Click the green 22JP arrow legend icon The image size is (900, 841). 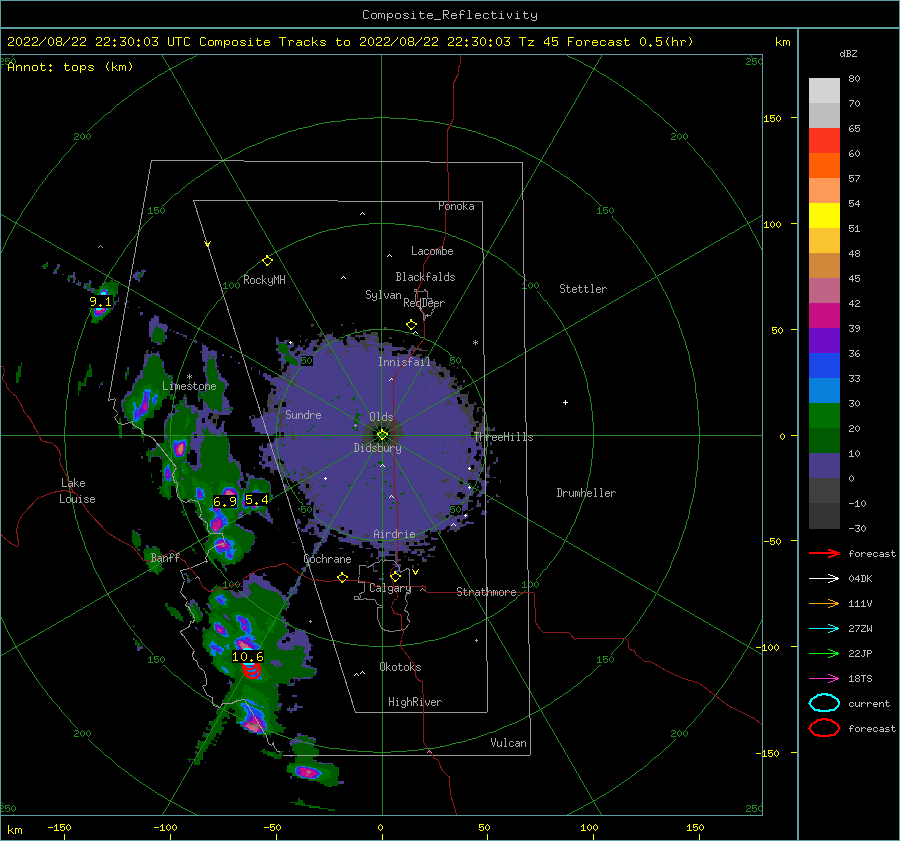pyautogui.click(x=824, y=653)
